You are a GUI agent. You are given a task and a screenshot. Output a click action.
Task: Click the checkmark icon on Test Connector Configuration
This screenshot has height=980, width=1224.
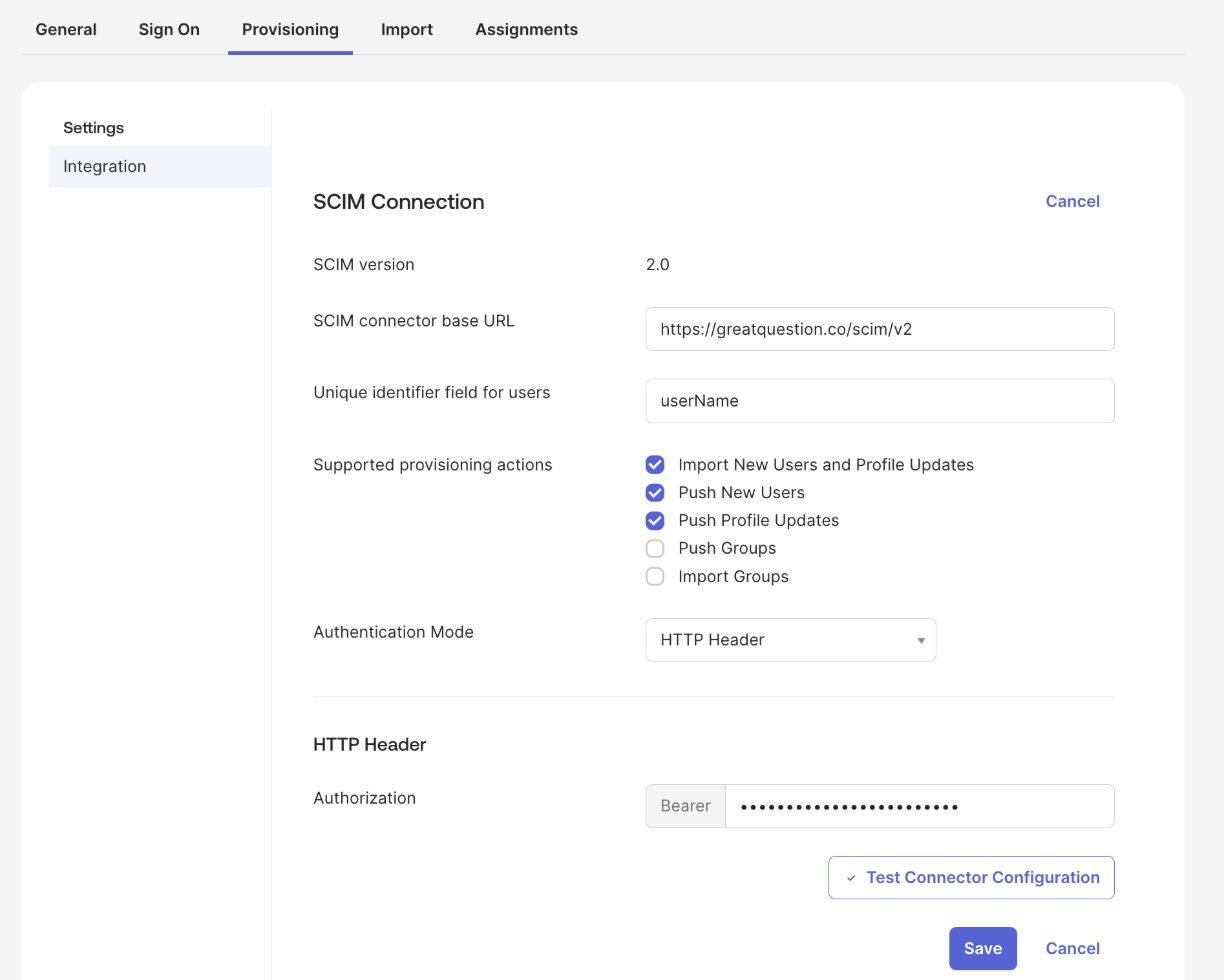pyautogui.click(x=851, y=878)
